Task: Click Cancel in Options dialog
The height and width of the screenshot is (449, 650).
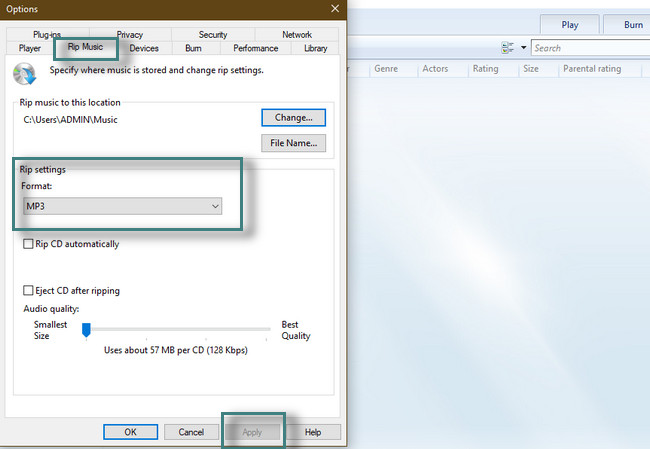Action: (191, 432)
